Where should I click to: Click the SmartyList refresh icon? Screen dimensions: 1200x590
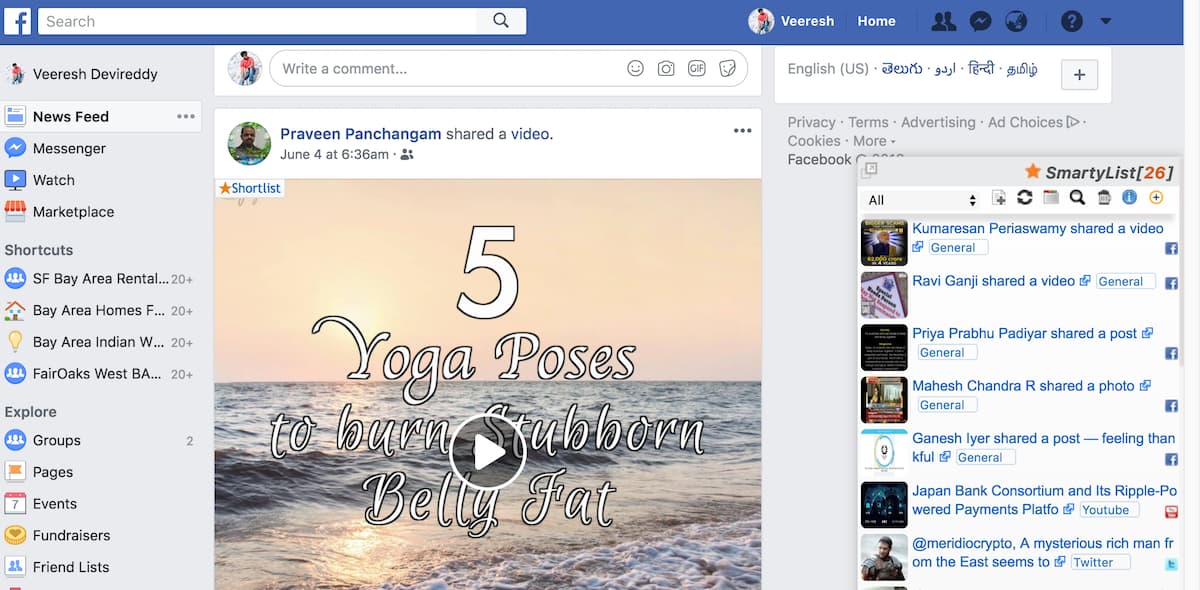[1025, 198]
